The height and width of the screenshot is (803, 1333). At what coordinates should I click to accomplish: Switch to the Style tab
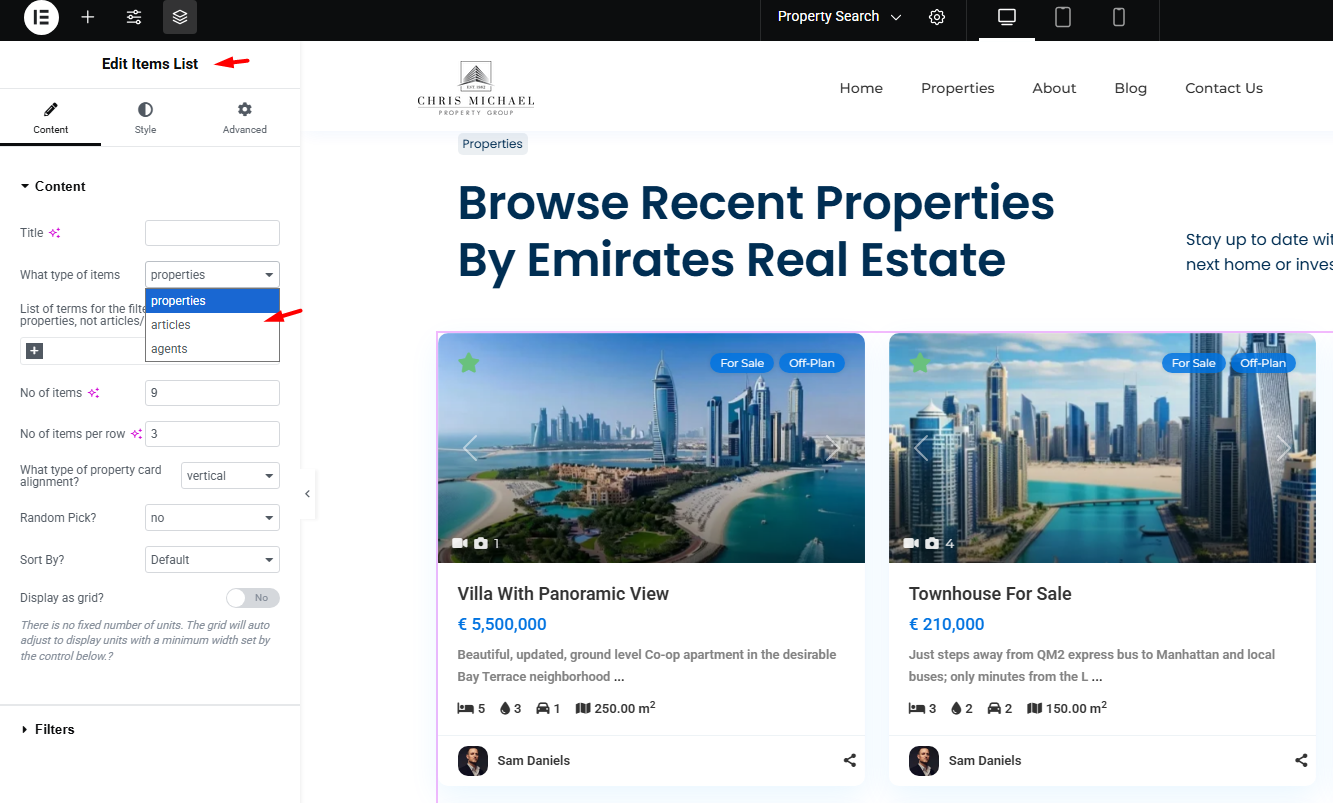tap(146, 117)
